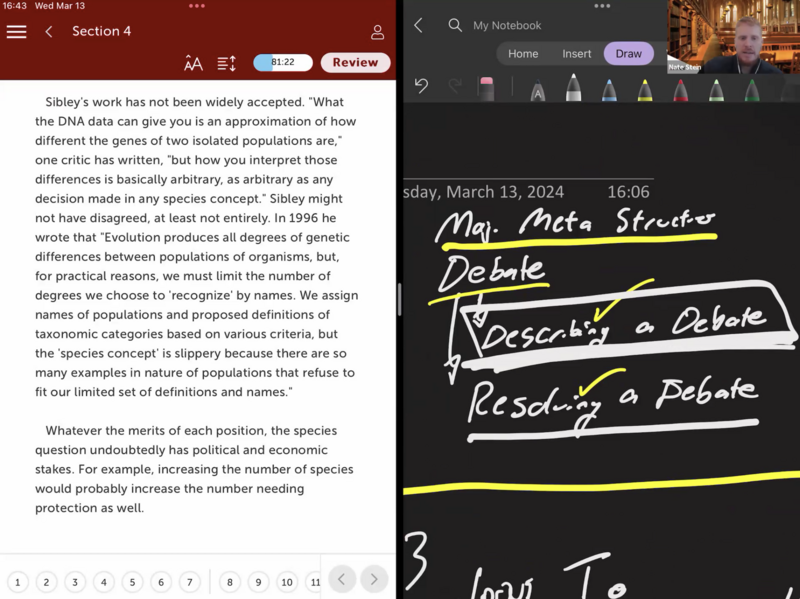The height and width of the screenshot is (599, 800).
Task: Switch to the Insert tab
Action: [577, 54]
